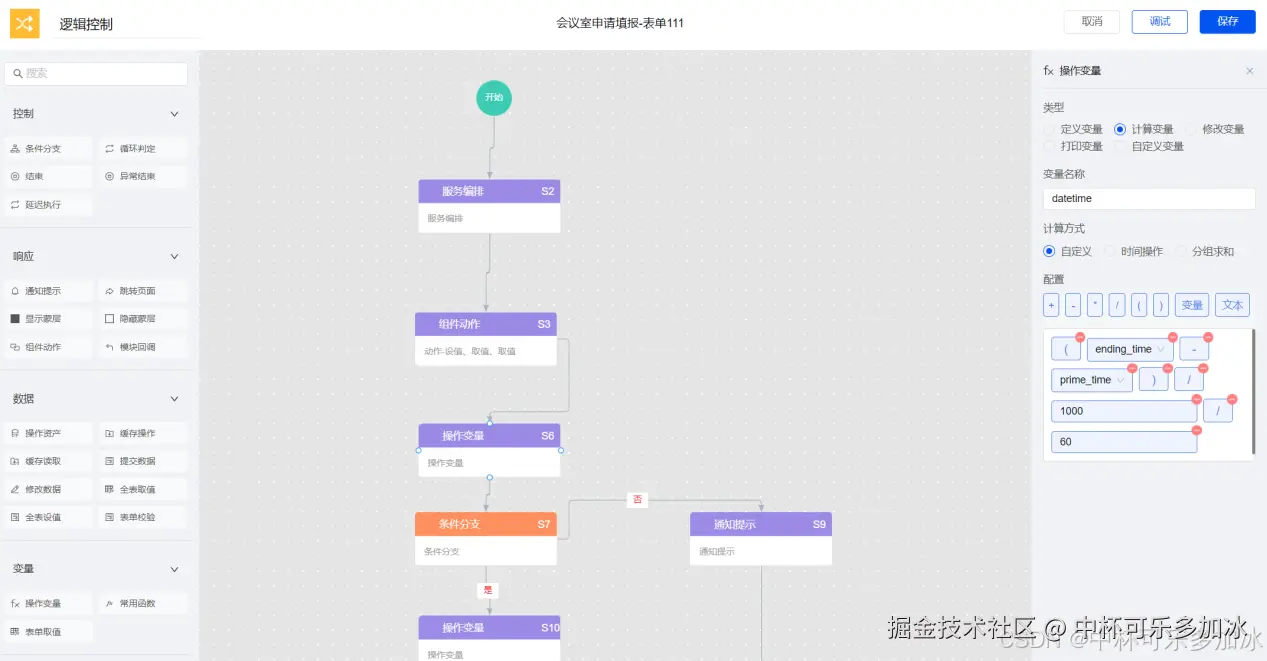Select the 开始 start node
The image size is (1267, 661).
pyautogui.click(x=494, y=98)
